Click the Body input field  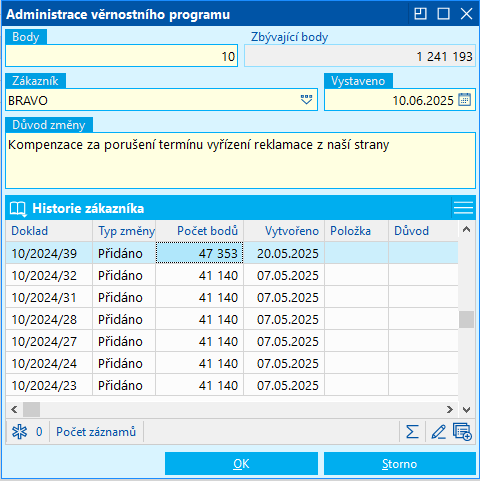click(122, 56)
